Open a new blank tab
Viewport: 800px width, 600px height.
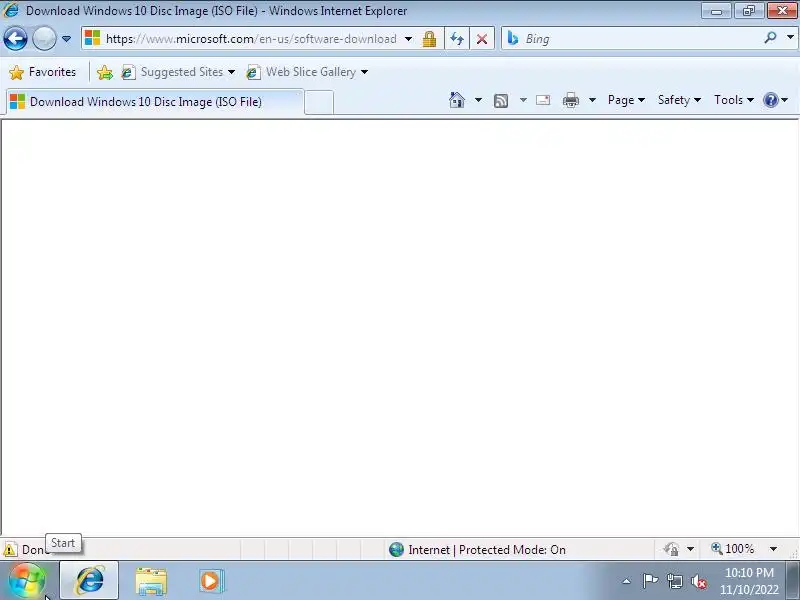pyautogui.click(x=319, y=102)
